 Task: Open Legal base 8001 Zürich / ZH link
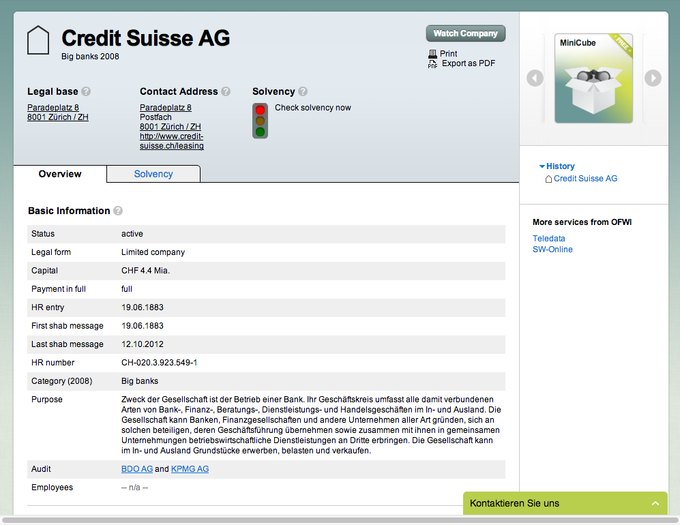coord(58,117)
